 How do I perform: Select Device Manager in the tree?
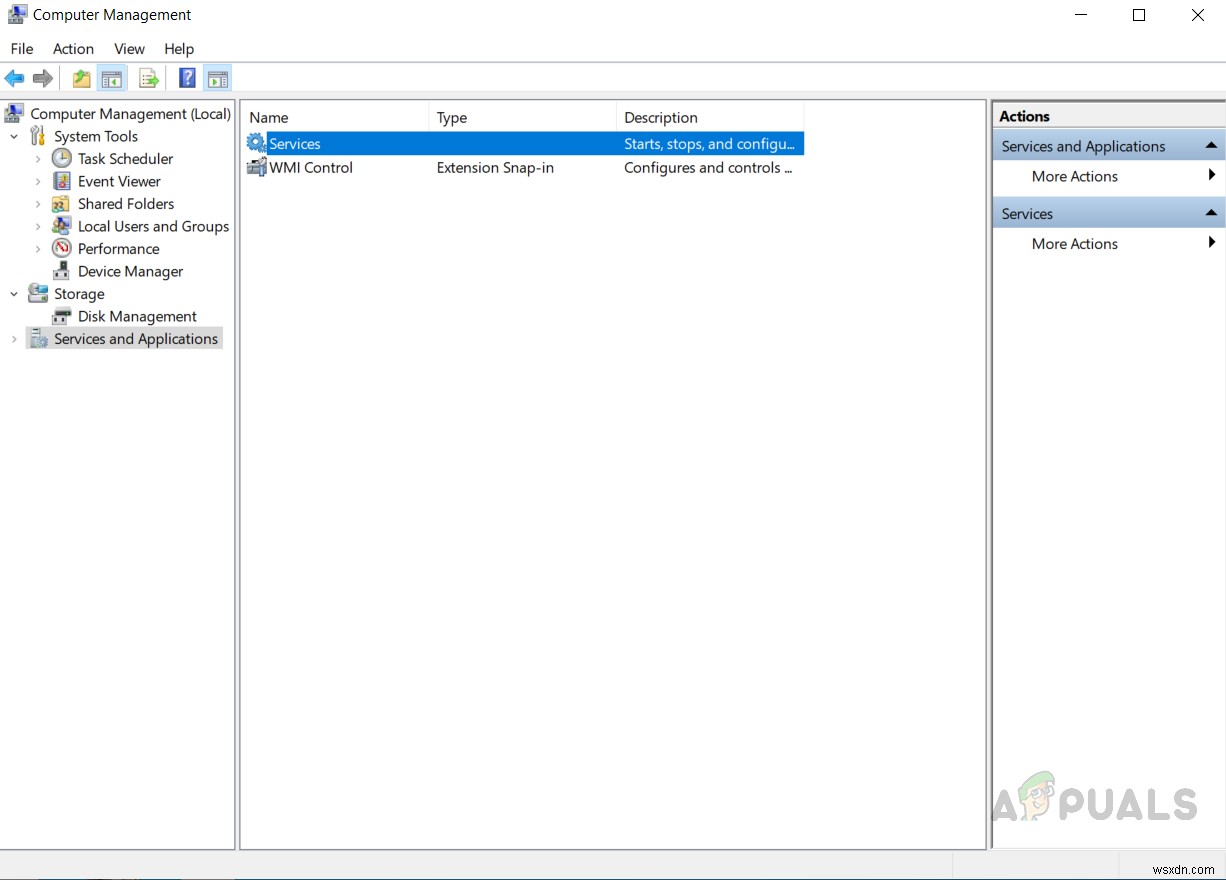click(x=131, y=271)
